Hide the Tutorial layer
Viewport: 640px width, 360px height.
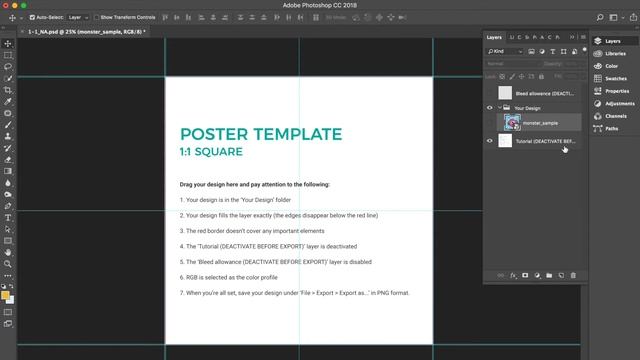click(x=489, y=141)
